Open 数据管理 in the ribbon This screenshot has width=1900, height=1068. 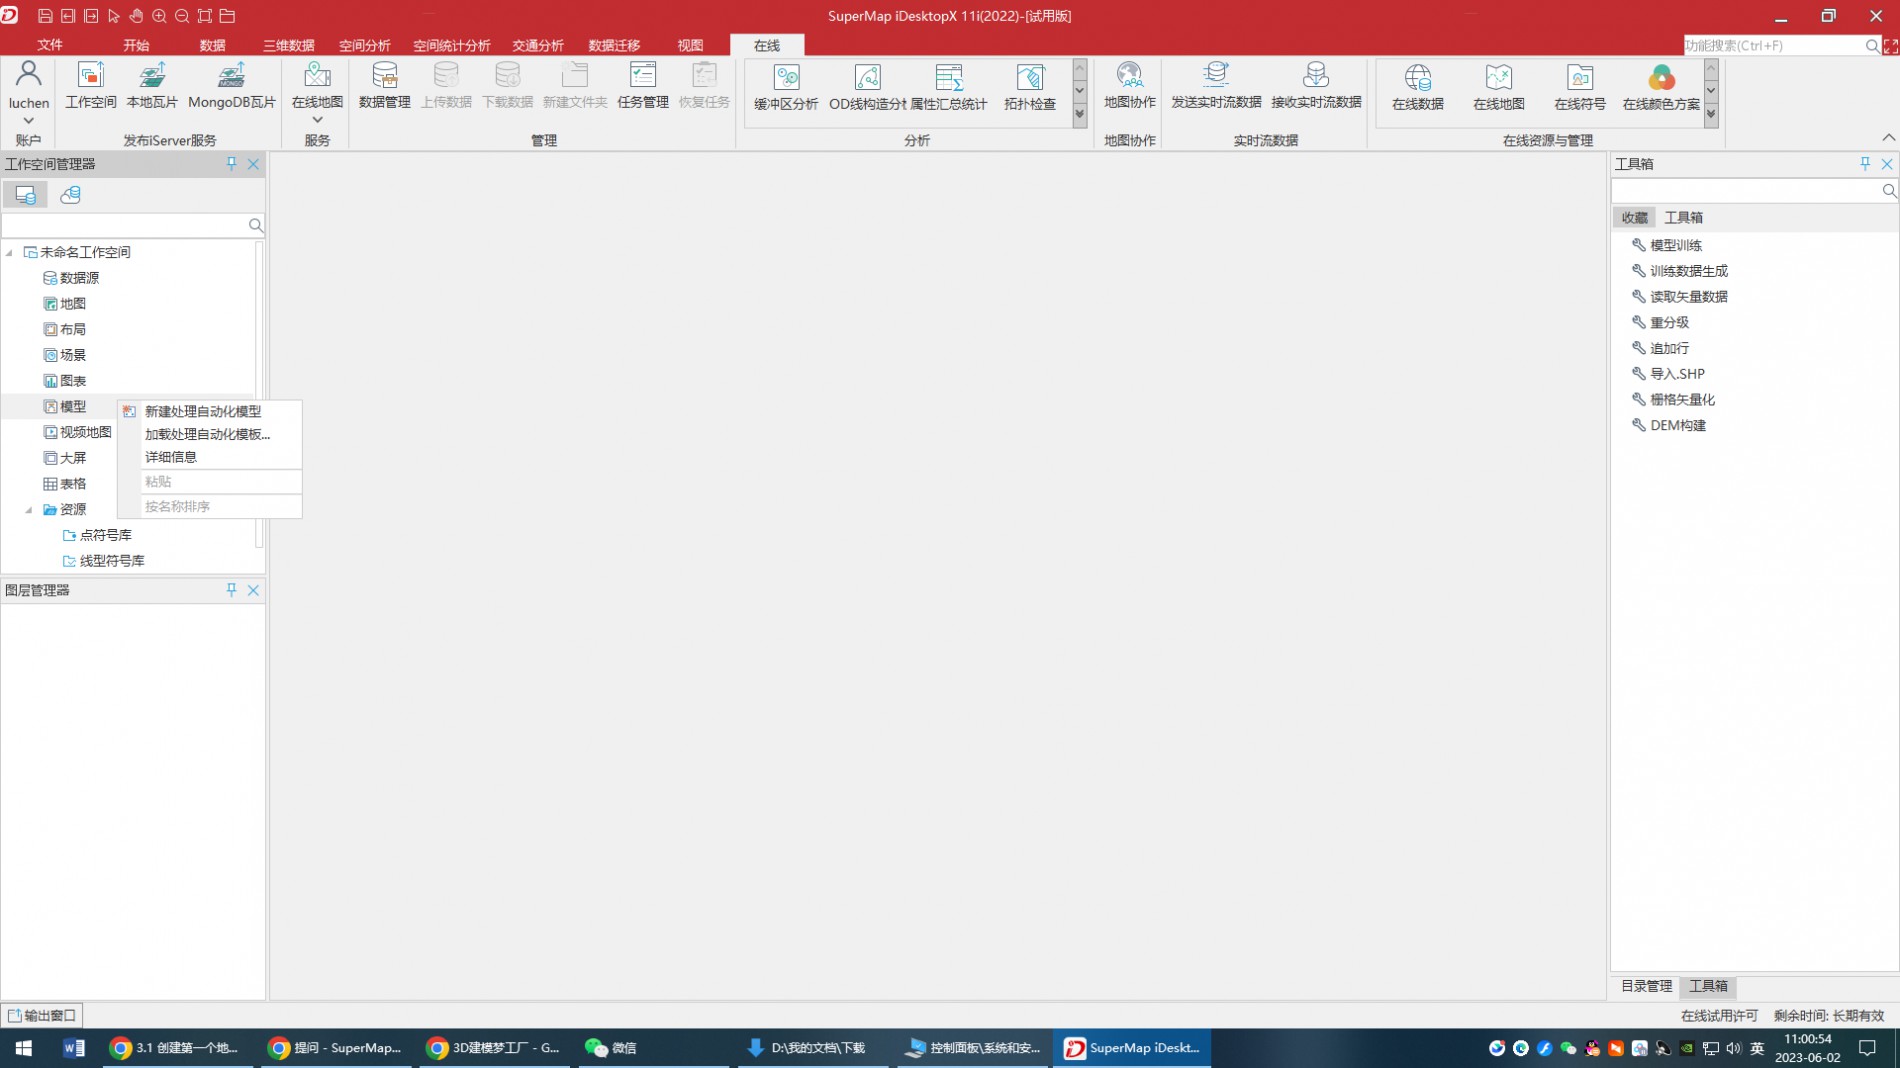(x=385, y=84)
